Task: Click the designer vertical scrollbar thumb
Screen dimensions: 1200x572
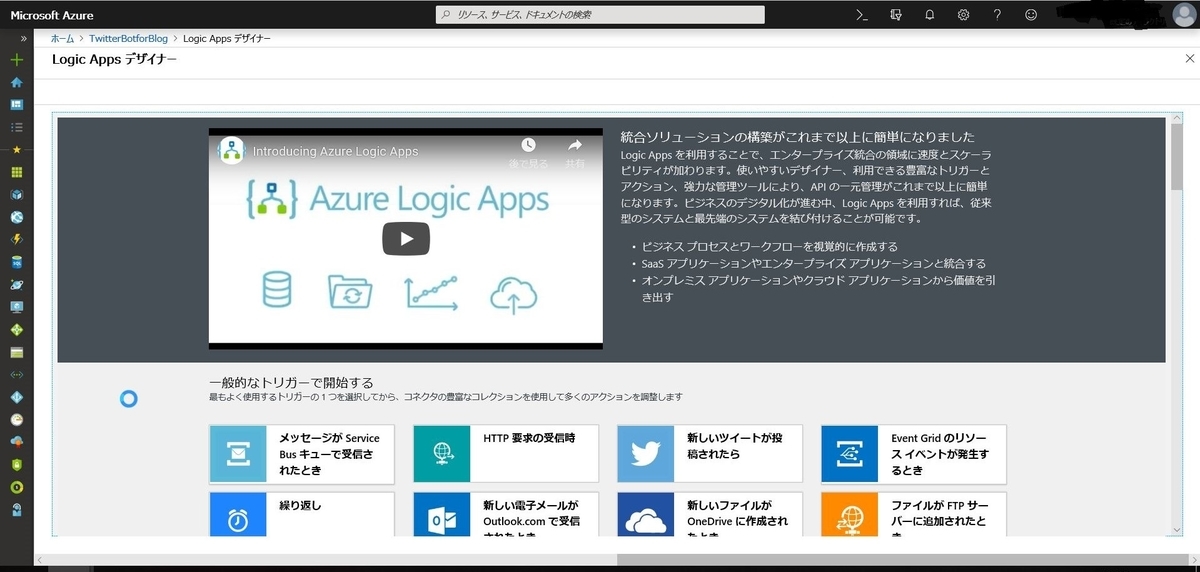Action: tap(1177, 157)
